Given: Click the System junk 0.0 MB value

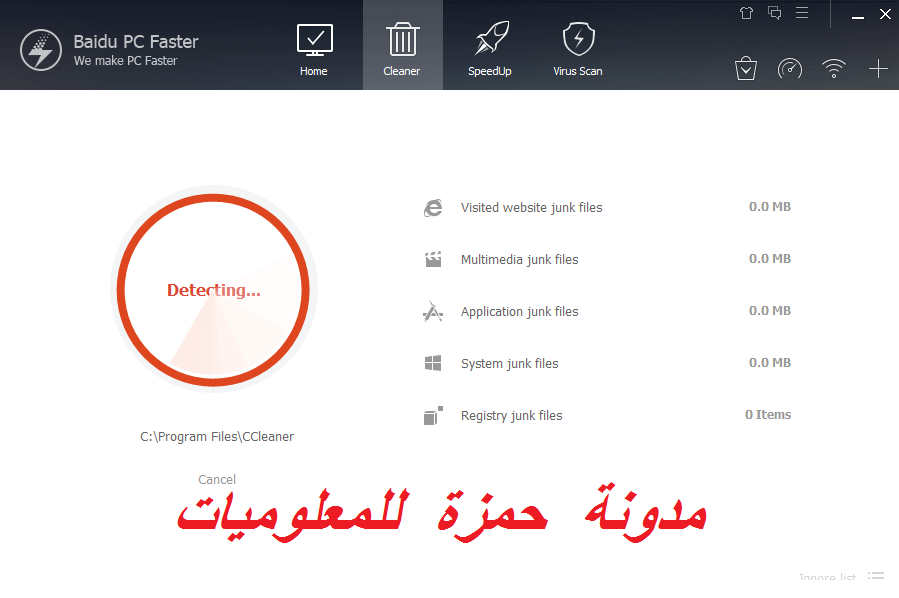Looking at the screenshot, I should (x=769, y=362).
